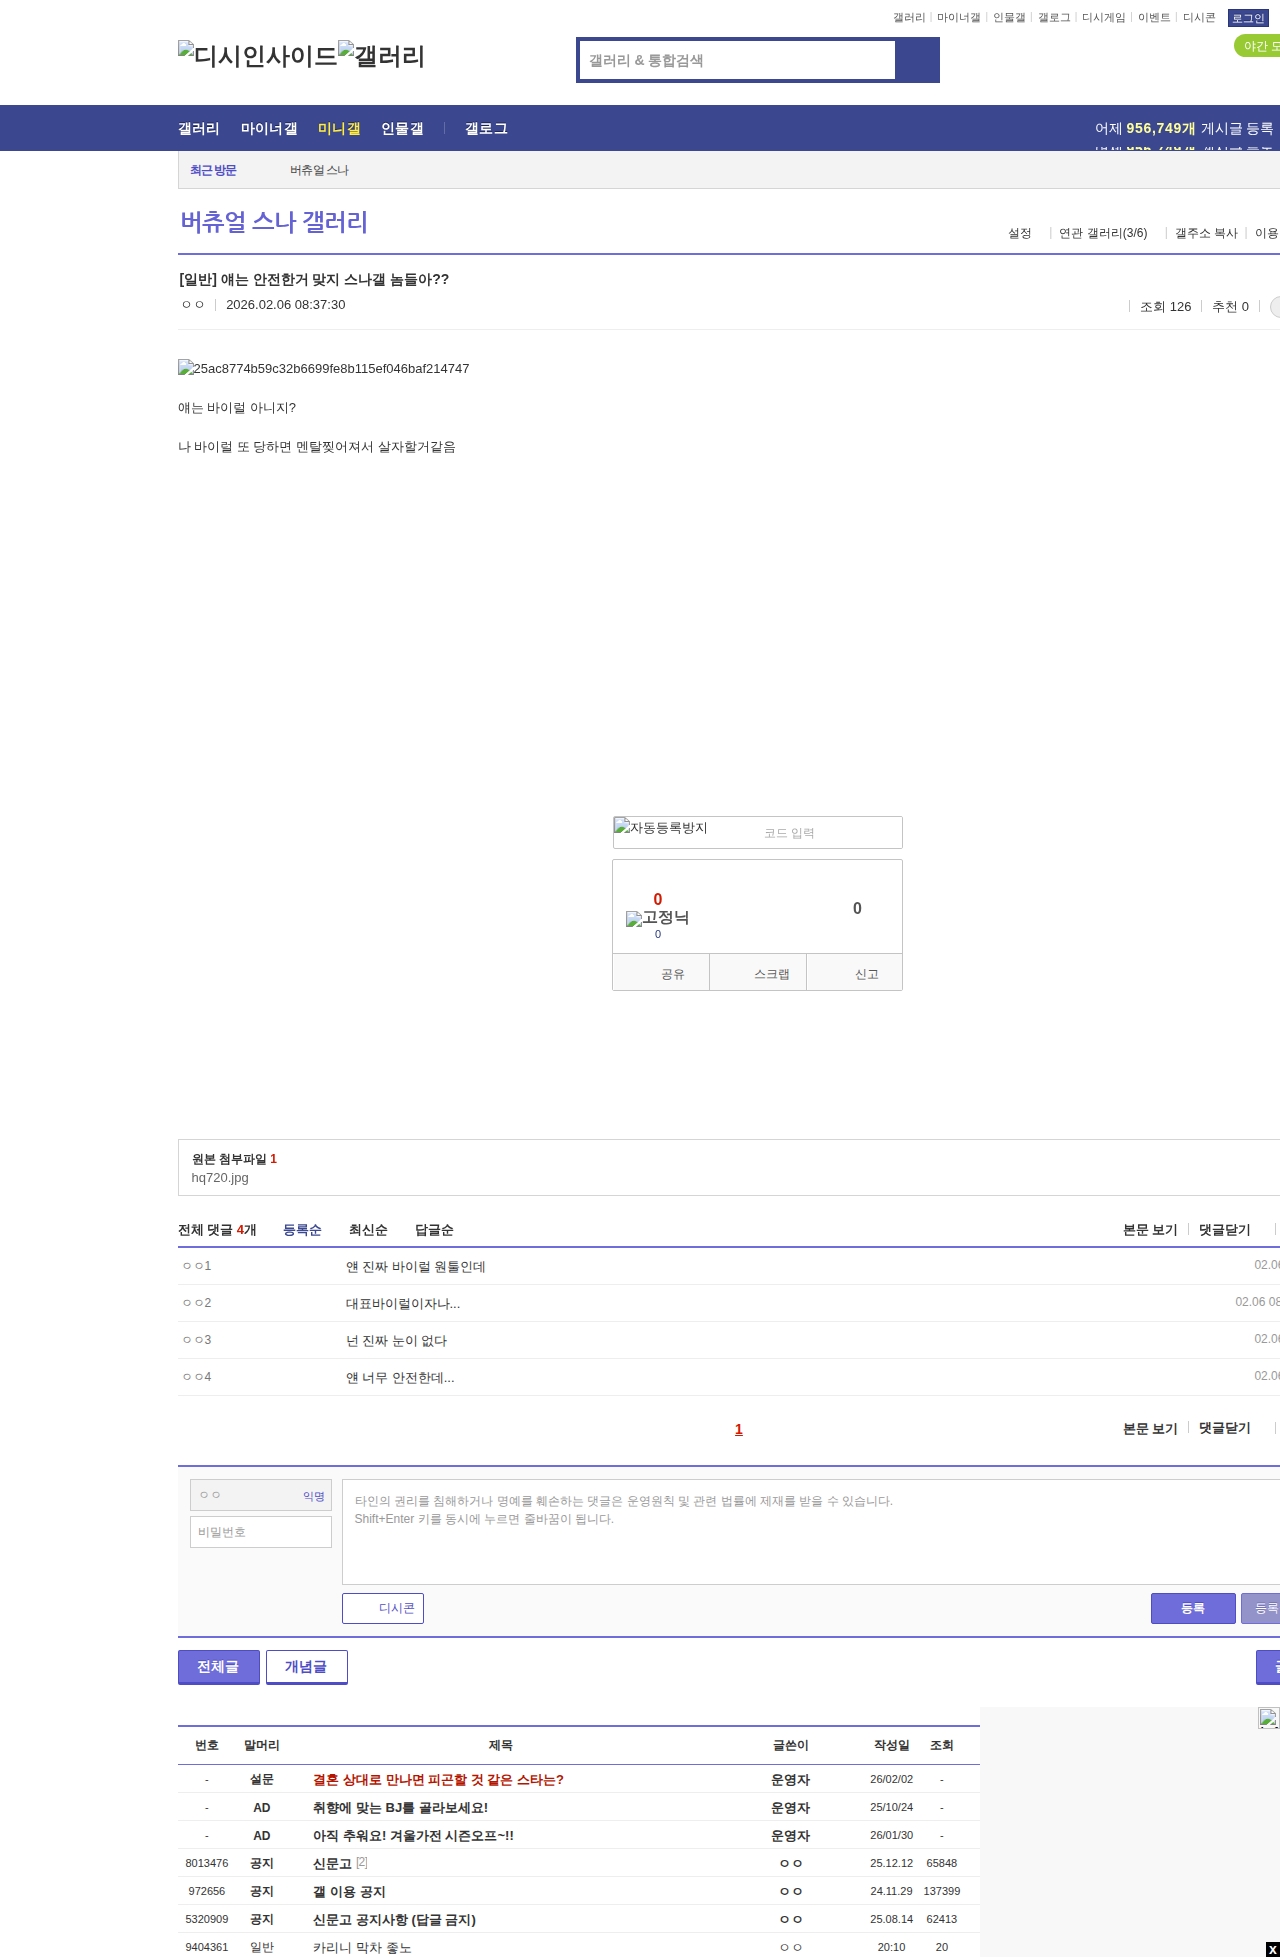This screenshot has width=1280, height=1957.
Task: Open the 디시콘 emoticon picker
Action: point(383,1608)
